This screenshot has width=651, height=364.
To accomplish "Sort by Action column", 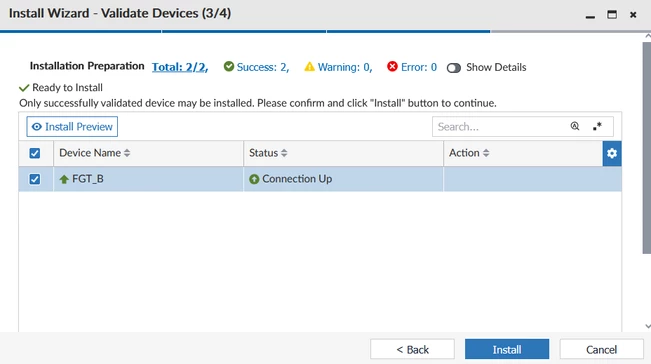I will pos(469,153).
